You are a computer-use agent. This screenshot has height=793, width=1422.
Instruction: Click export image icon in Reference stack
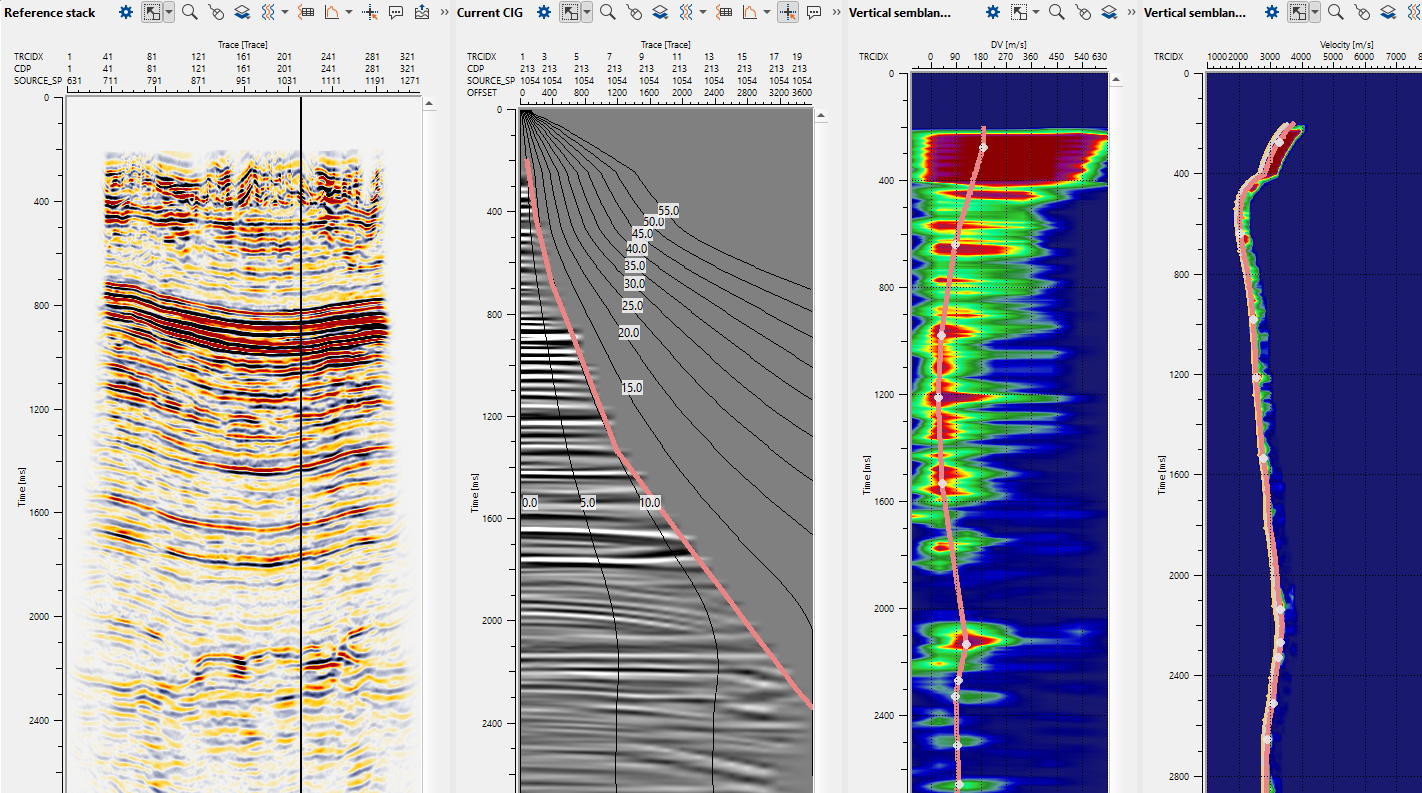[421, 13]
